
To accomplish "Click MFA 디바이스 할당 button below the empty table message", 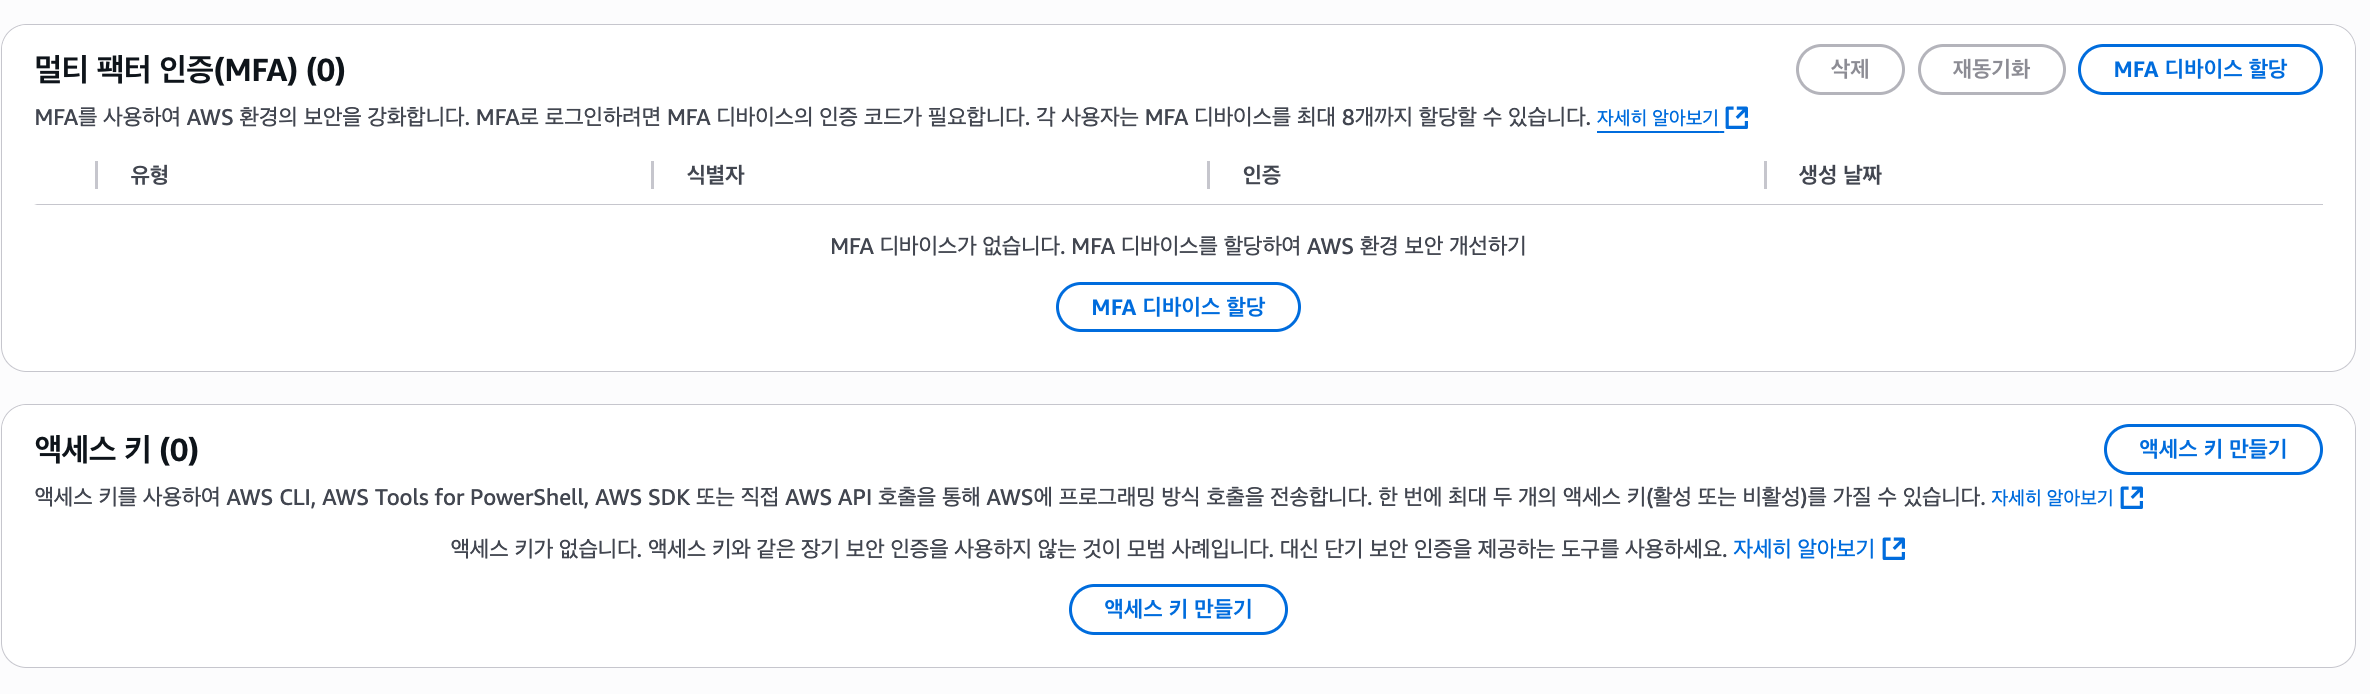I will coord(1178,307).
